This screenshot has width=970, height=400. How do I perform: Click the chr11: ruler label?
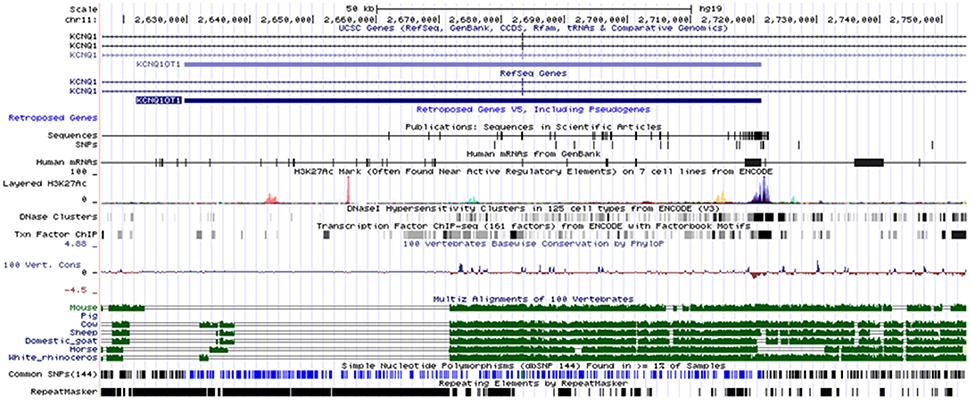pos(82,19)
